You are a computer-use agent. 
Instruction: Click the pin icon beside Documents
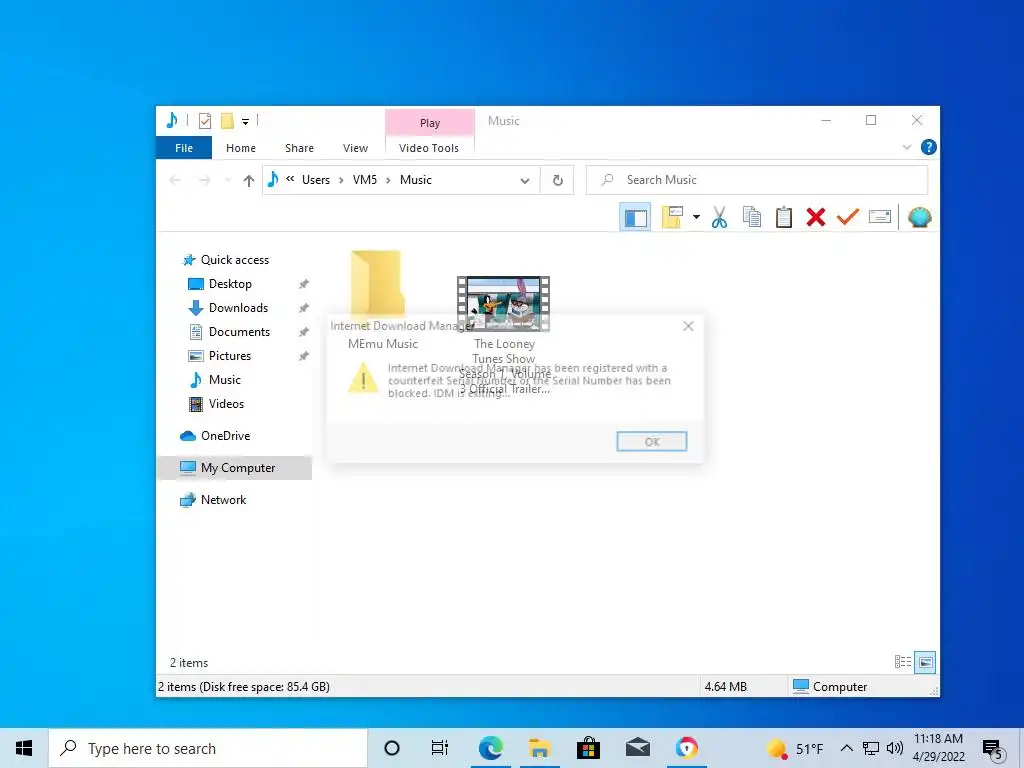pyautogui.click(x=304, y=332)
